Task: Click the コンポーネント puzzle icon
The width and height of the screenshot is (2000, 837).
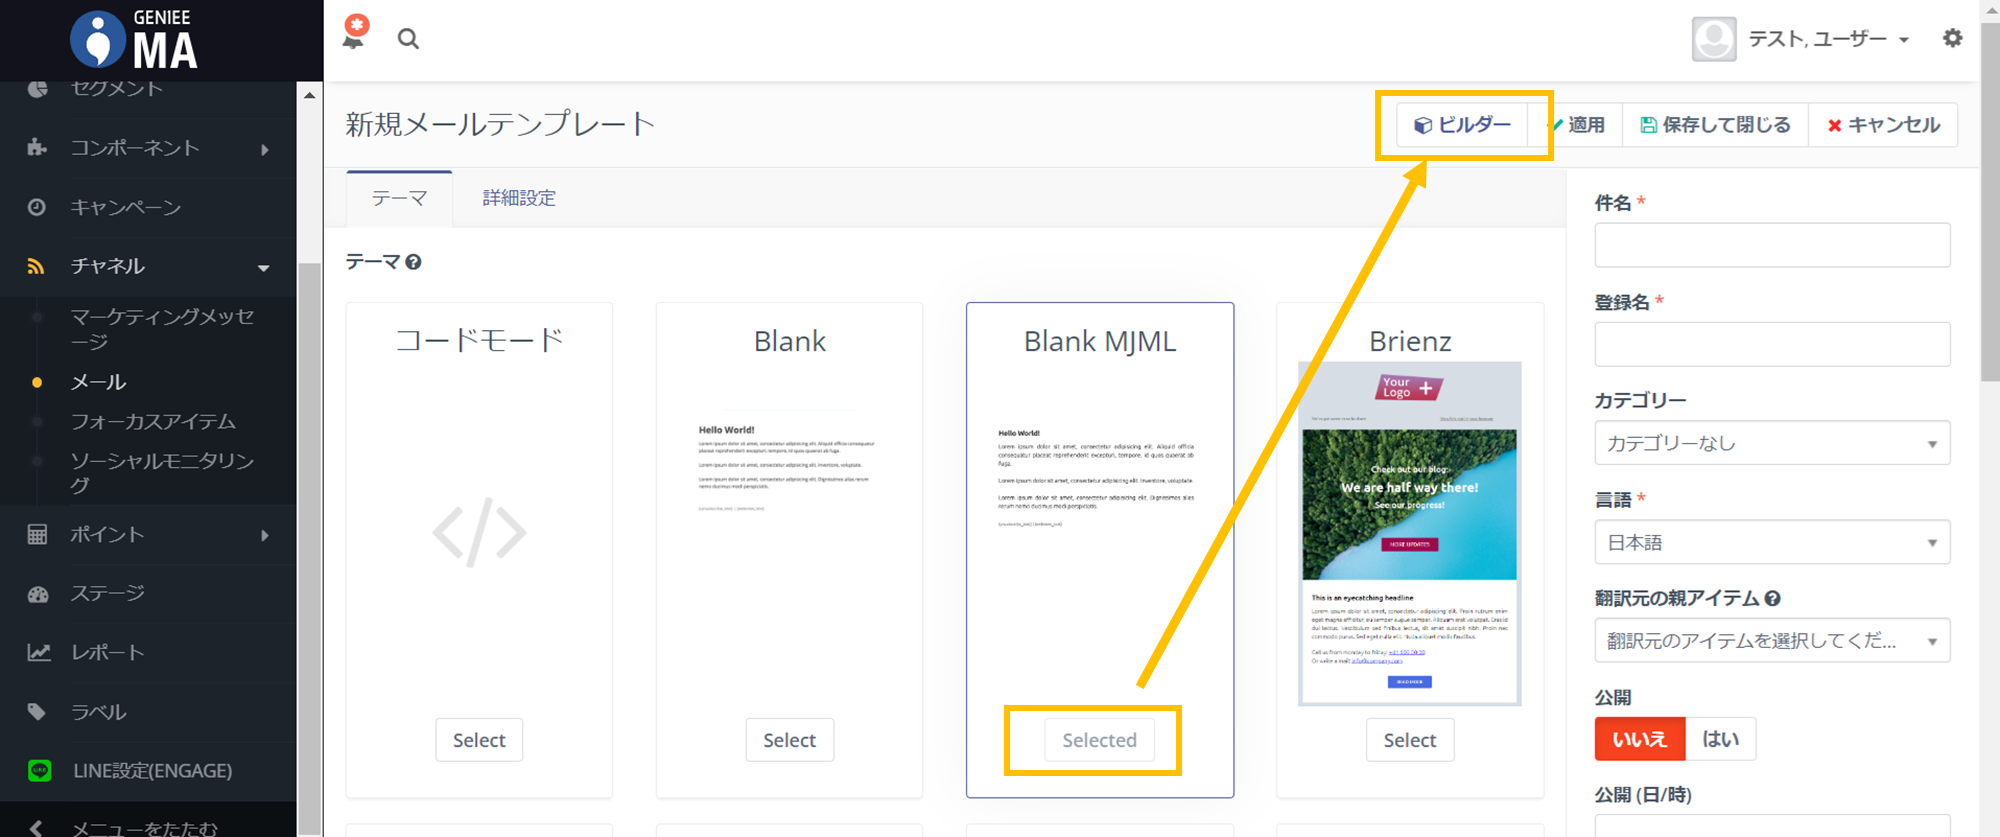Action: click(37, 148)
